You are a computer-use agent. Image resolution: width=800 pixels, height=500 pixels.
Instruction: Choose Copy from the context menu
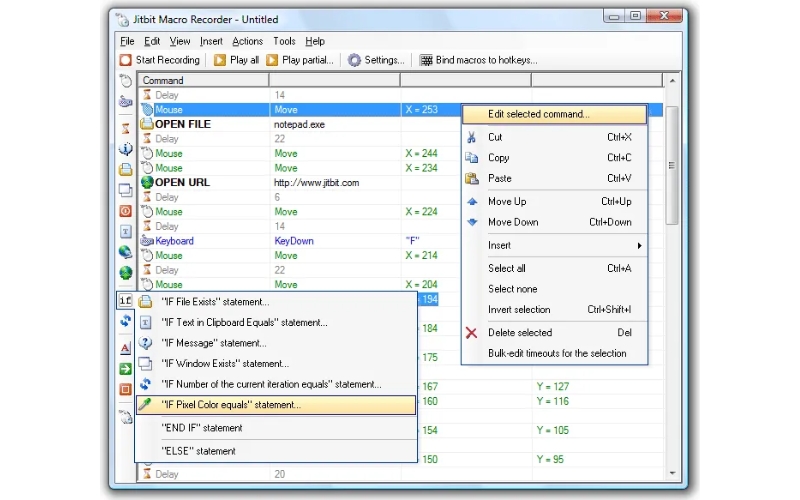click(555, 158)
